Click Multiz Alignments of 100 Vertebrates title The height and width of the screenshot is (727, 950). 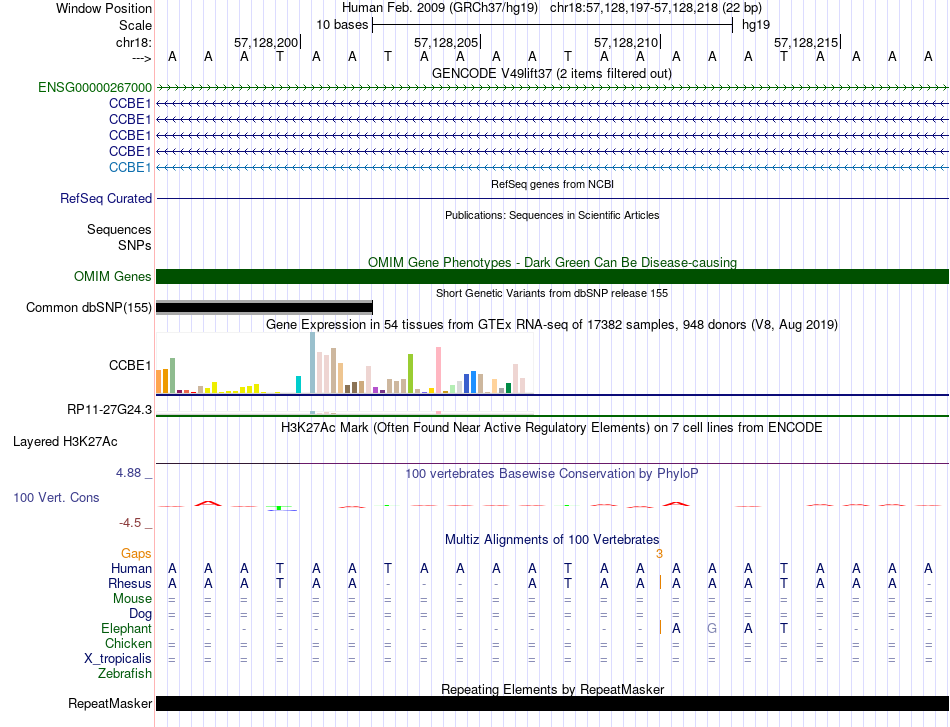tap(552, 540)
